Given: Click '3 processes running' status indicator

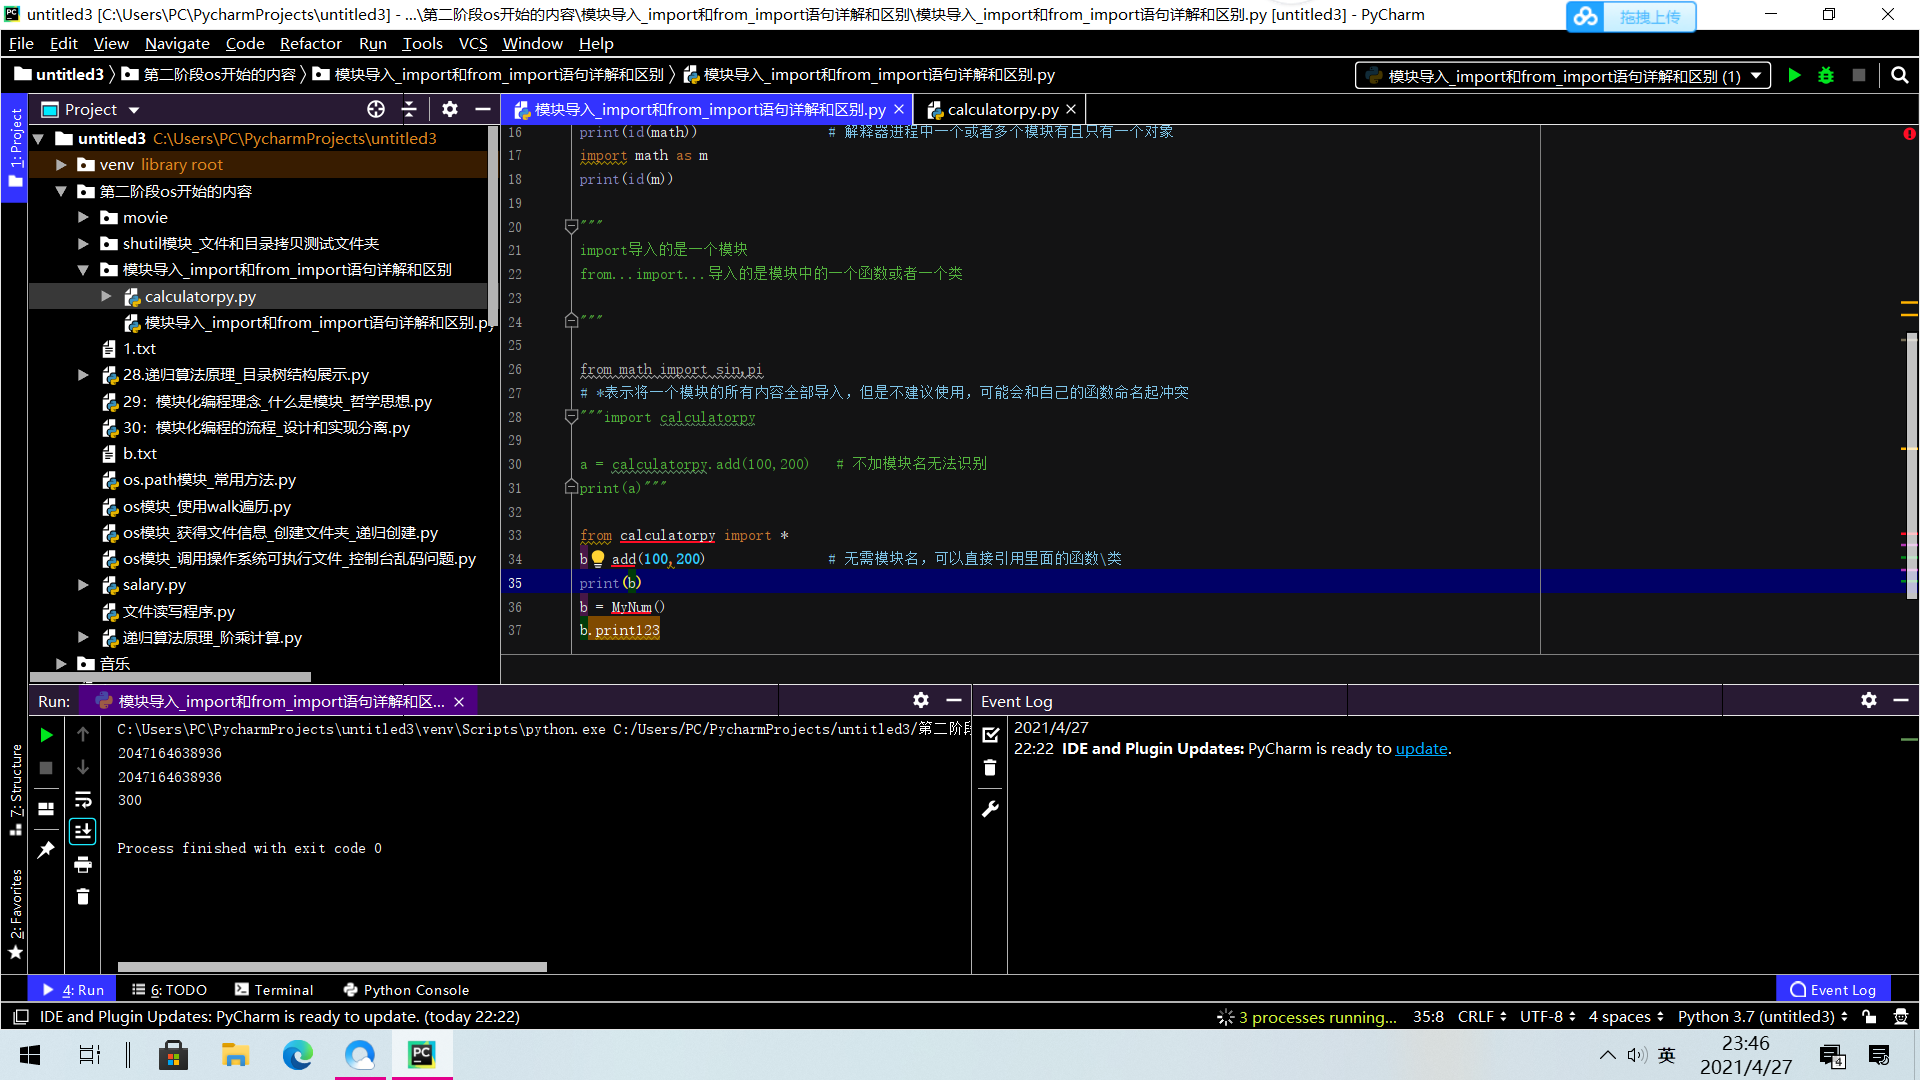Looking at the screenshot, I should [1307, 1017].
